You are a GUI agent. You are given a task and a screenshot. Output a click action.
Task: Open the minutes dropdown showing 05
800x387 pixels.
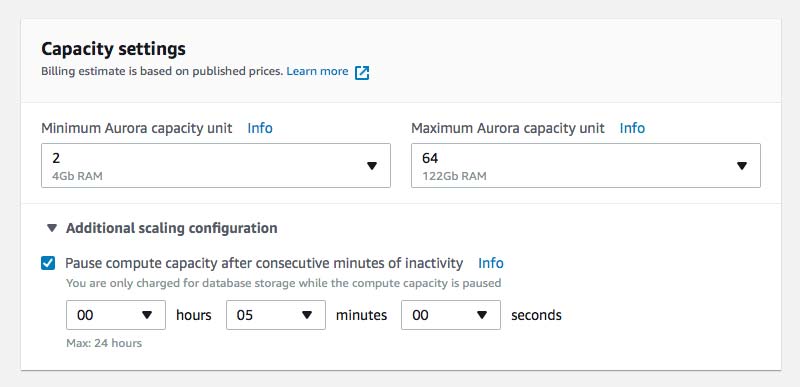276,315
